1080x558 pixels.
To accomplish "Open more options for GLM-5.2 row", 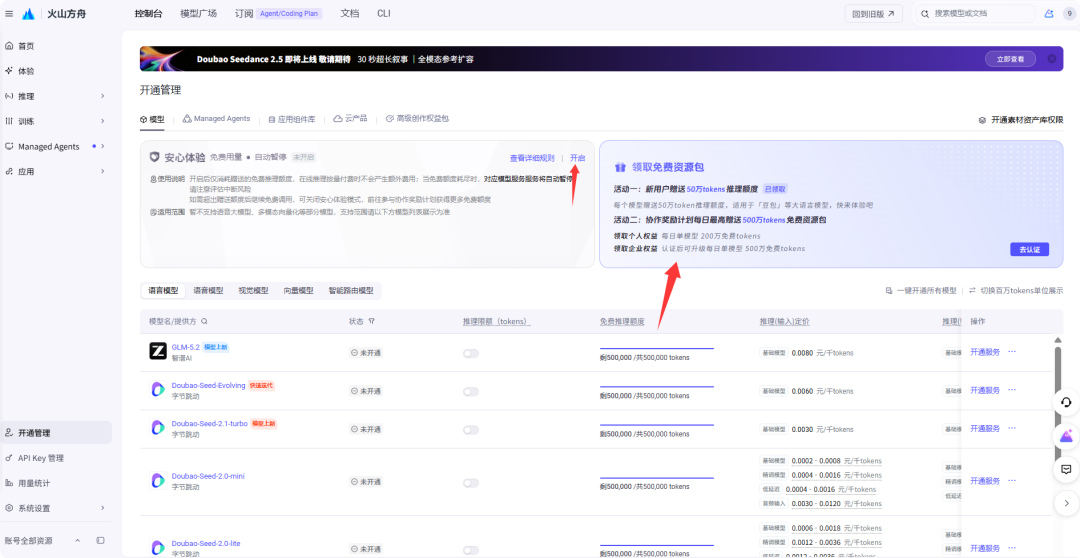I will (x=1012, y=351).
